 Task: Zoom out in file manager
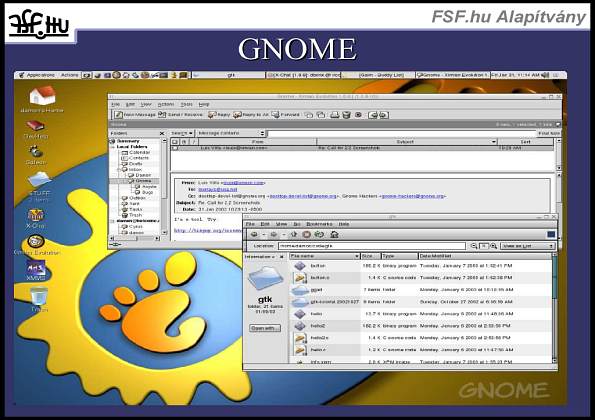coord(474,246)
